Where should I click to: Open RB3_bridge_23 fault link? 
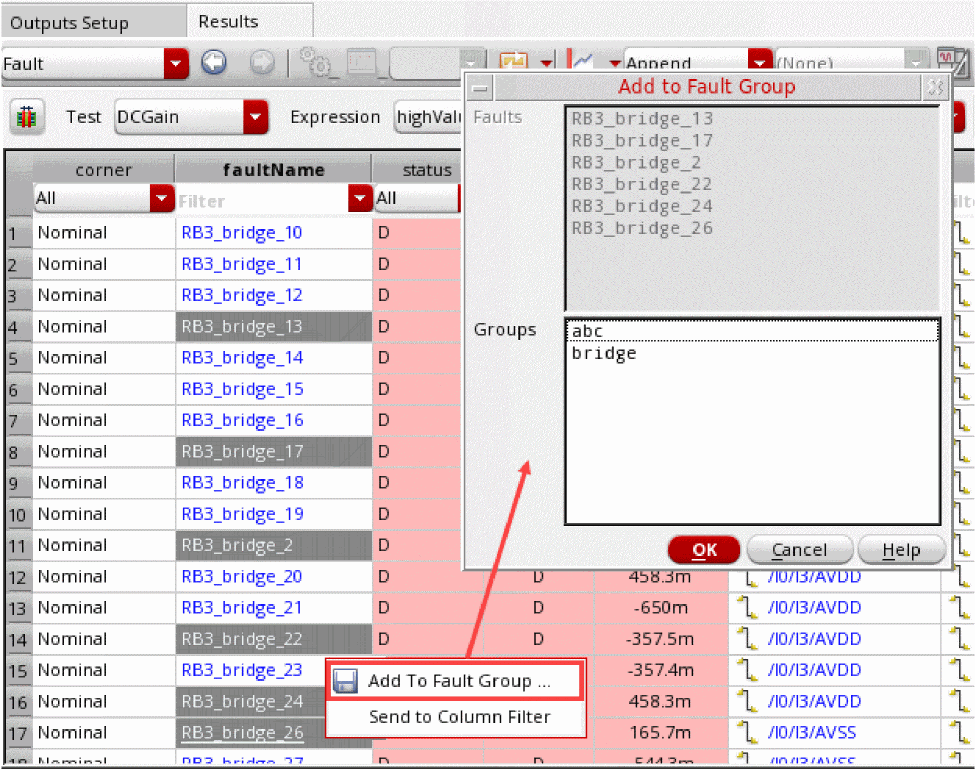(x=241, y=670)
